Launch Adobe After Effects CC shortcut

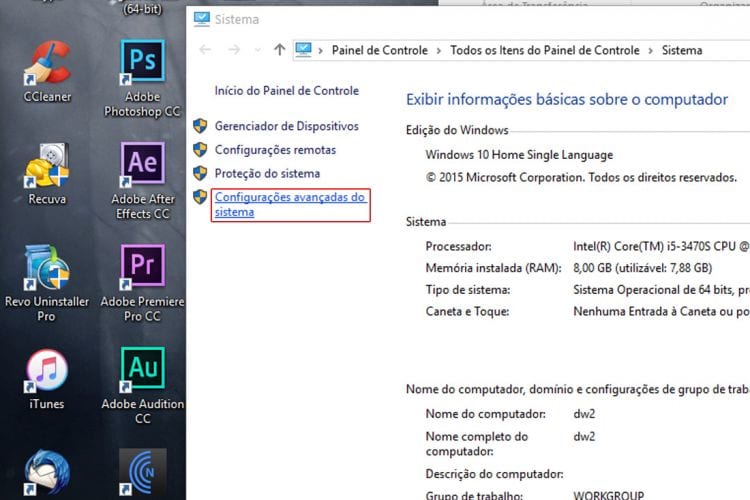143,181
